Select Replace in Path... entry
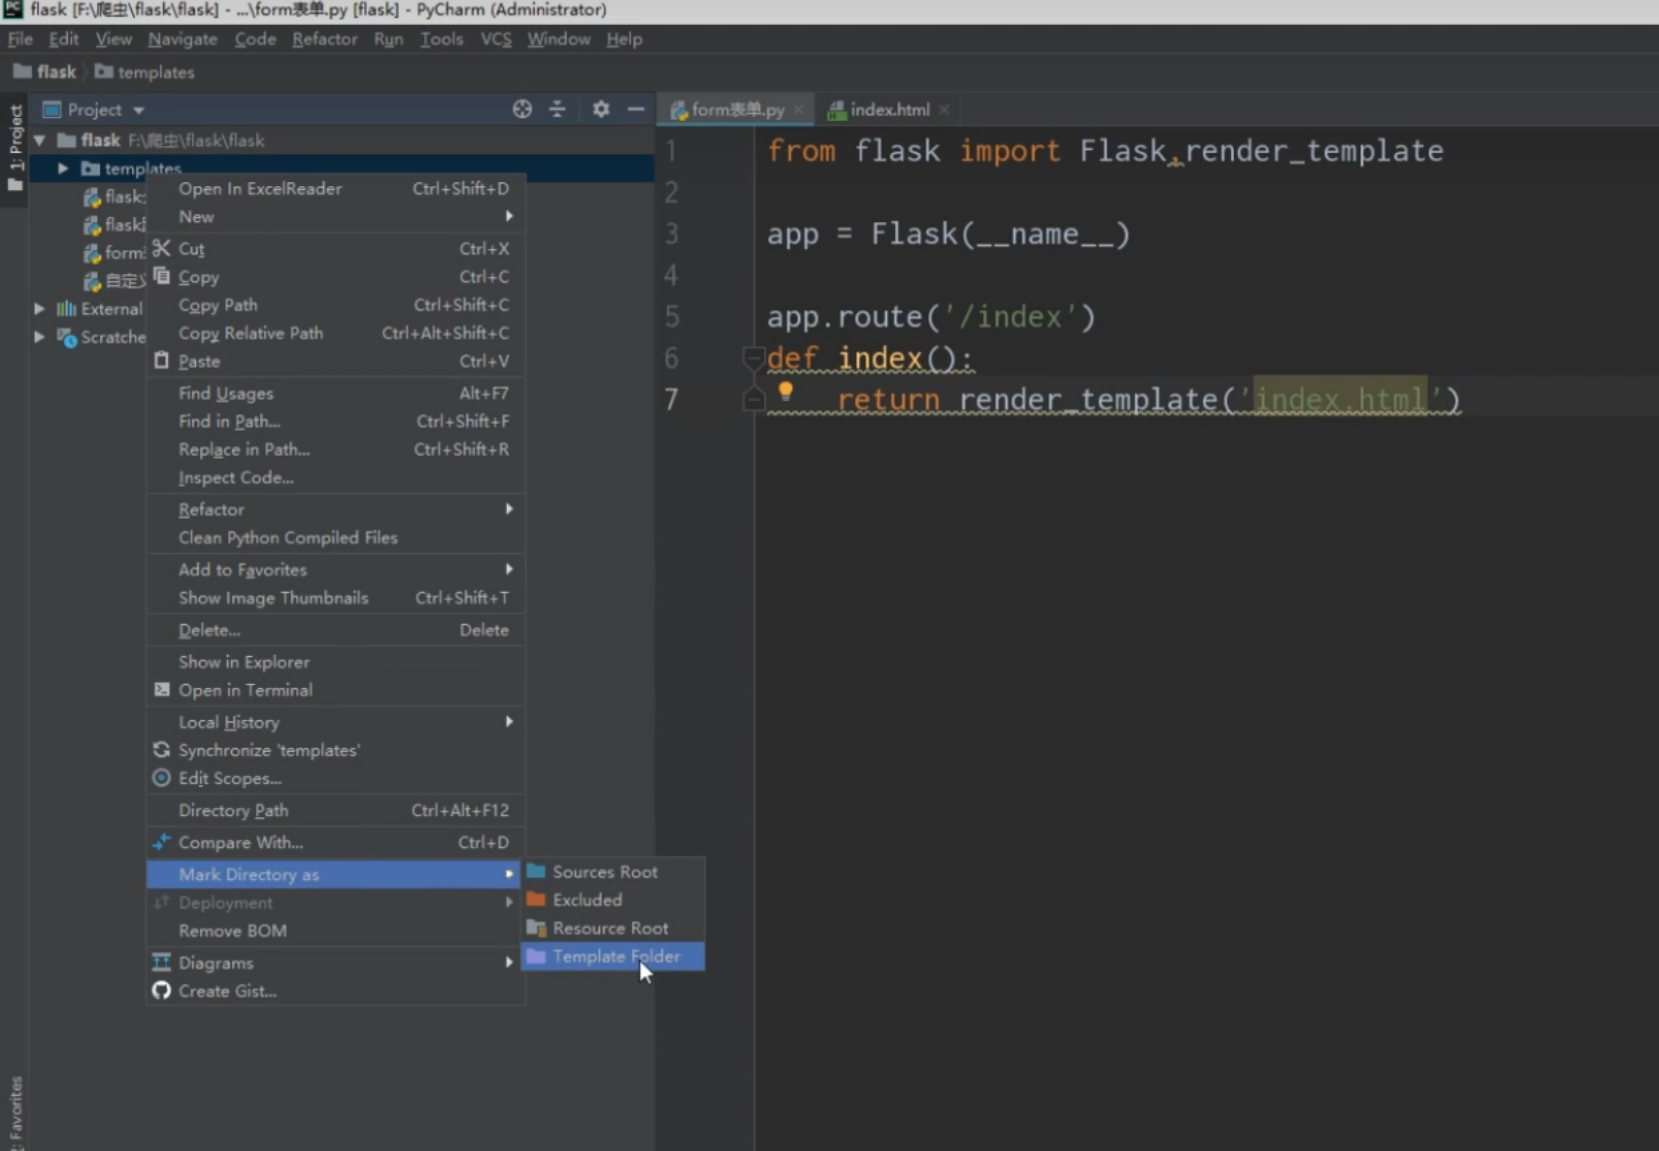The width and height of the screenshot is (1659, 1151). pos(336,449)
